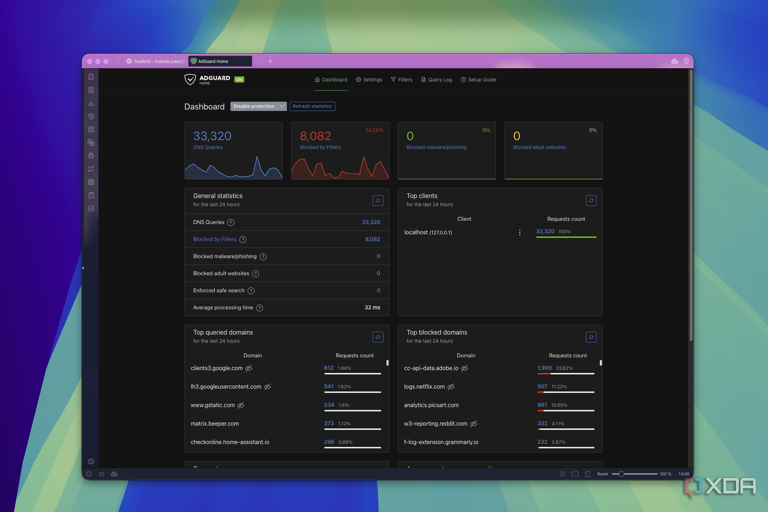
Task: Open the History panel in the sidebar
Action: coord(91,117)
